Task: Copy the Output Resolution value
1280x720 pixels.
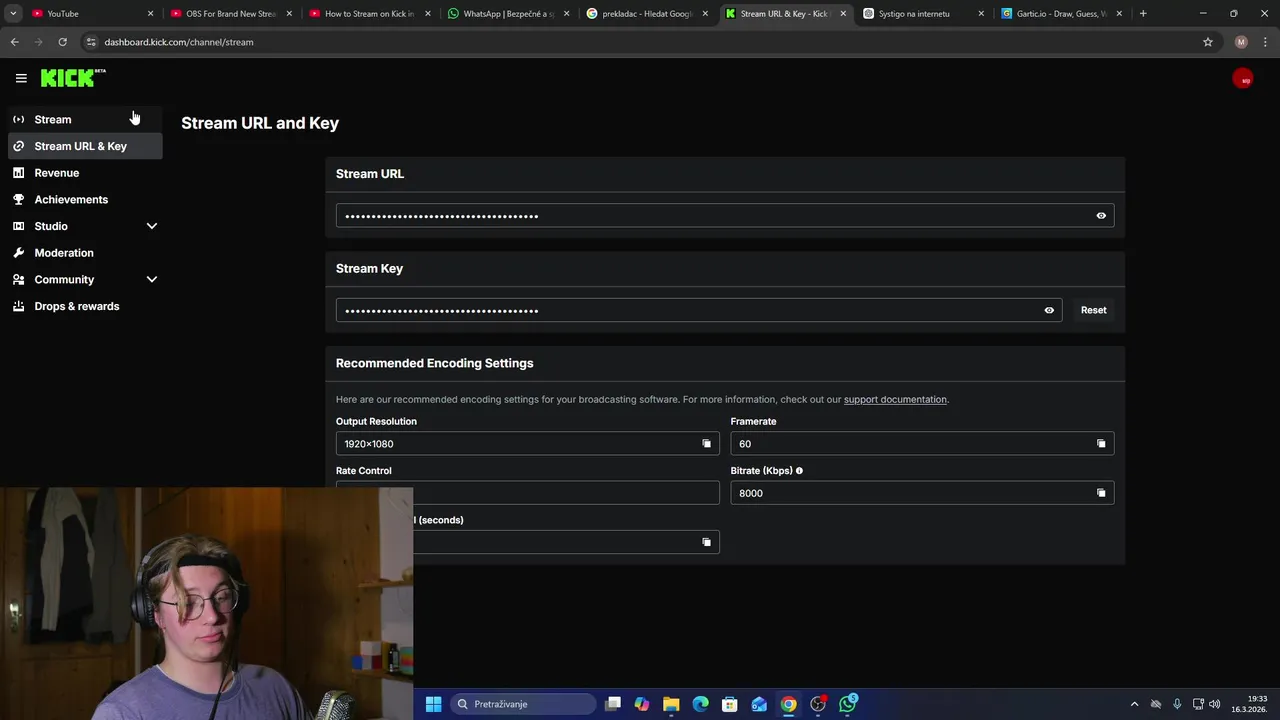Action: point(706,444)
